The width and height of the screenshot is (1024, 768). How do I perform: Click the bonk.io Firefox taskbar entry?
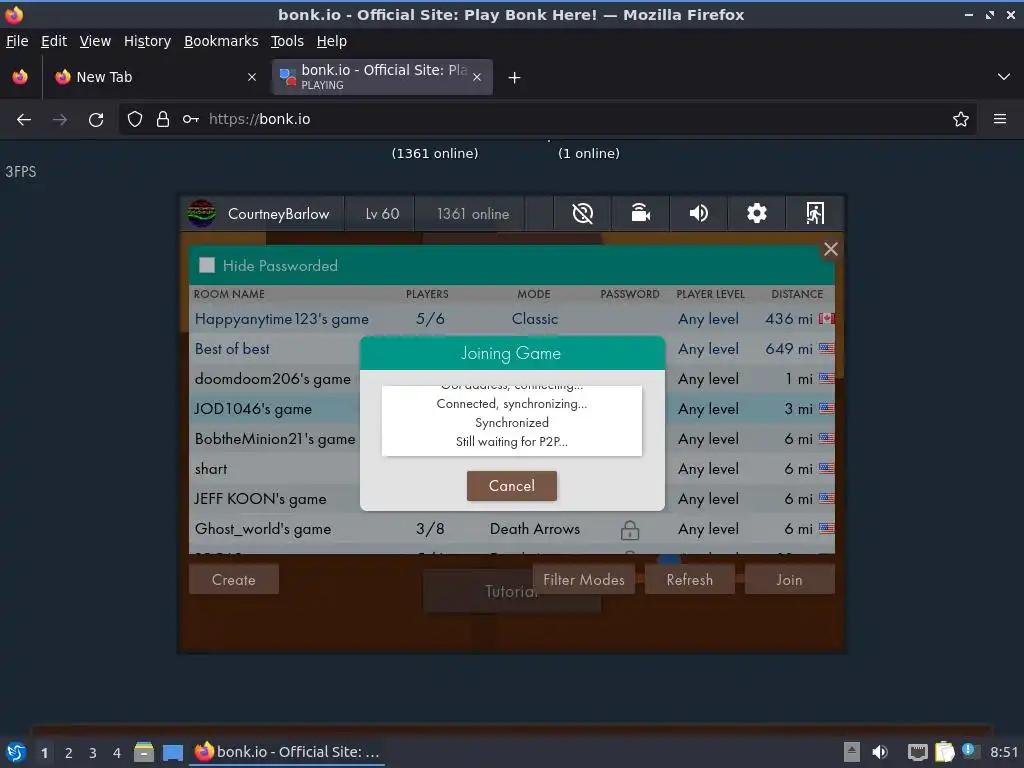pos(287,752)
